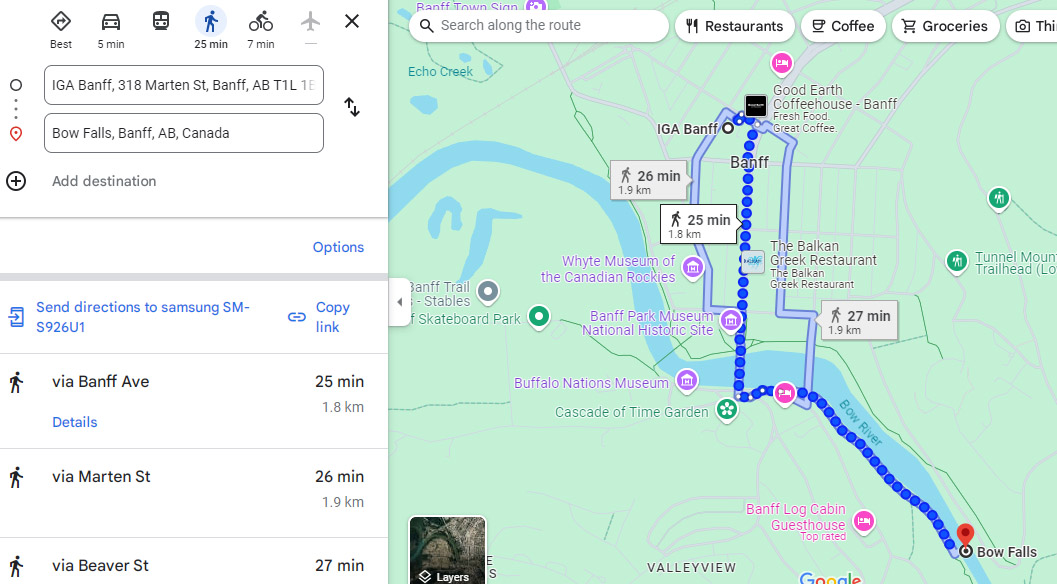This screenshot has width=1057, height=584.
Task: Open Tunnel Mountain Trailhead pin
Action: [x=957, y=261]
